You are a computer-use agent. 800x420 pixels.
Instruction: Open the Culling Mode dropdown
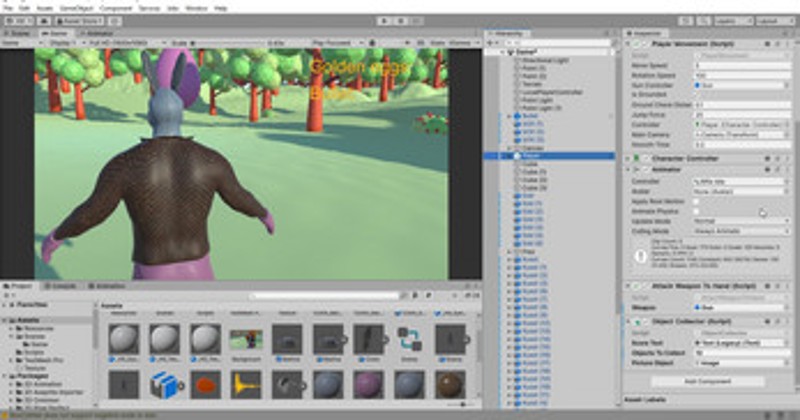coord(742,231)
